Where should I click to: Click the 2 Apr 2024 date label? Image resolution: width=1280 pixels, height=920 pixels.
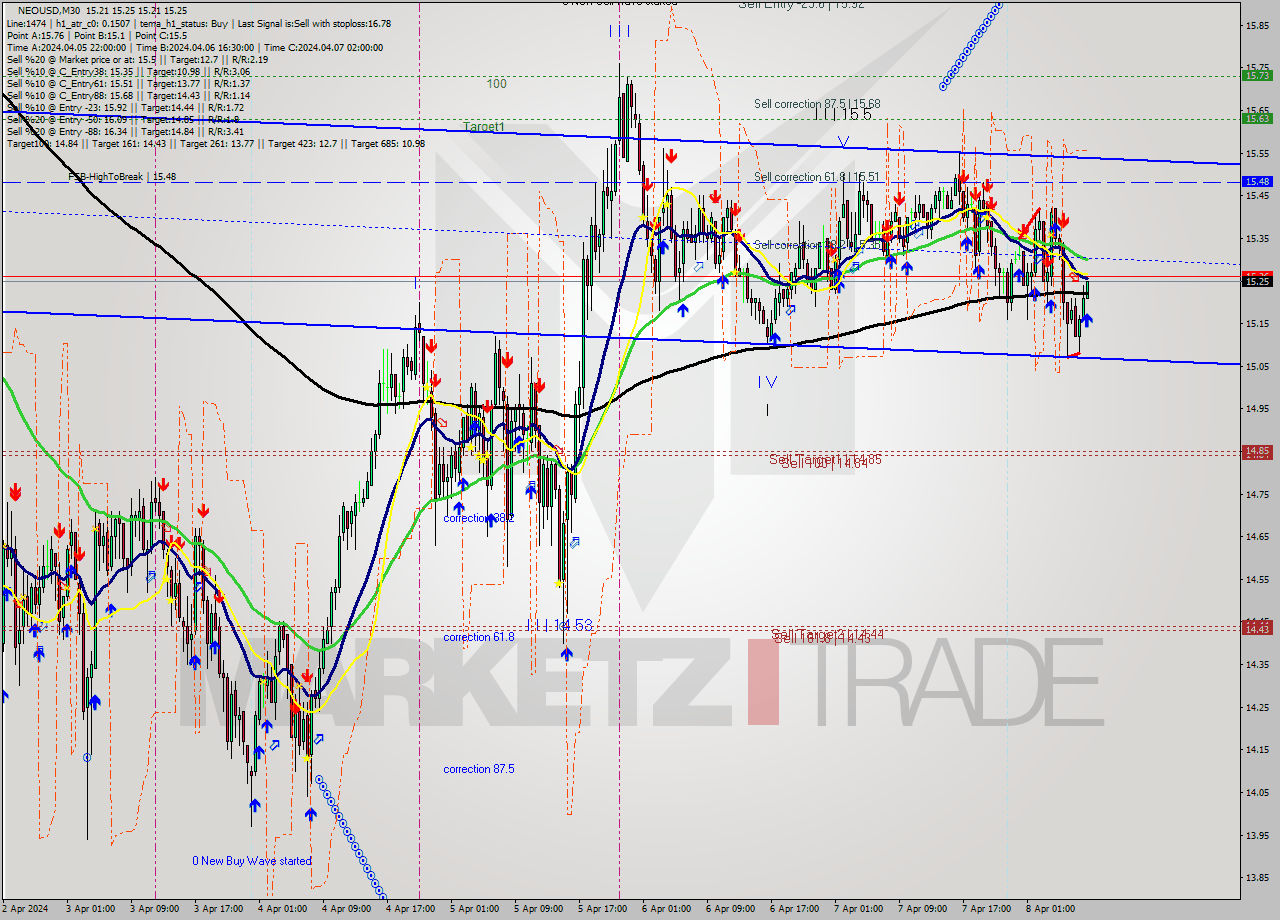pos(25,909)
